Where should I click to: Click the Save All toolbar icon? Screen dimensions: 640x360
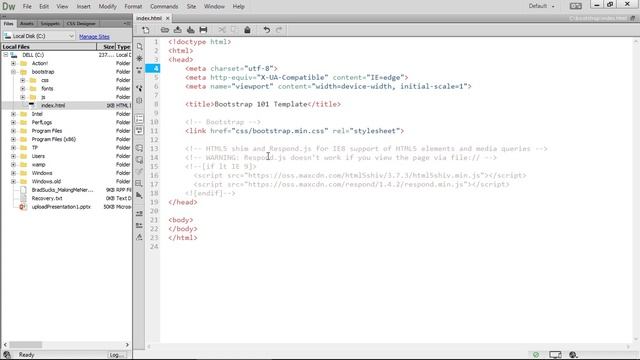[x=191, y=30]
